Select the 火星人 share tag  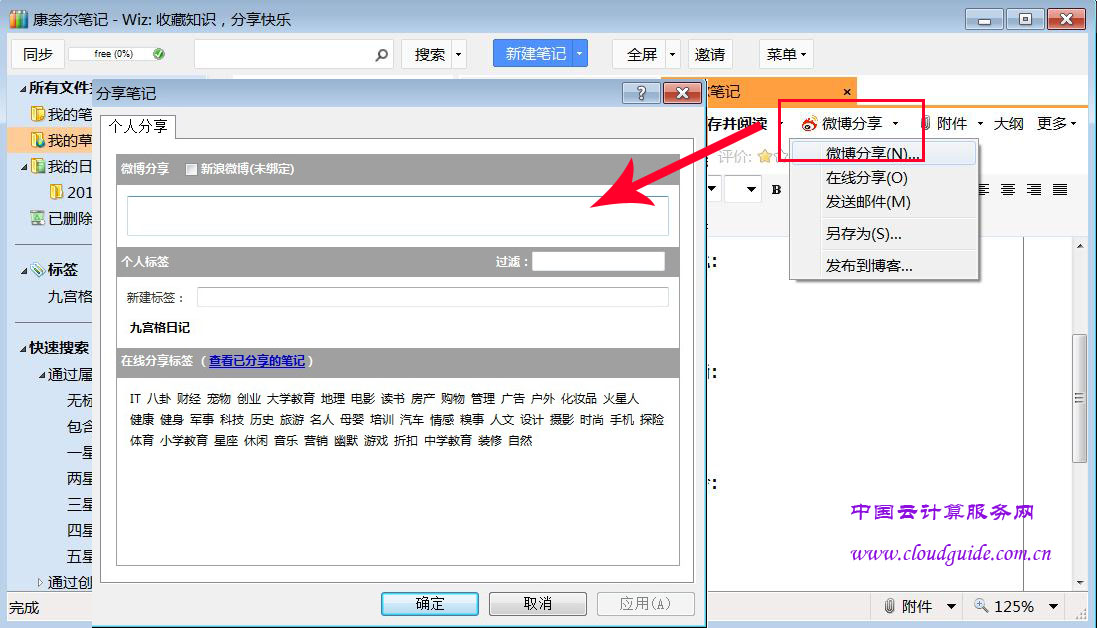point(621,399)
